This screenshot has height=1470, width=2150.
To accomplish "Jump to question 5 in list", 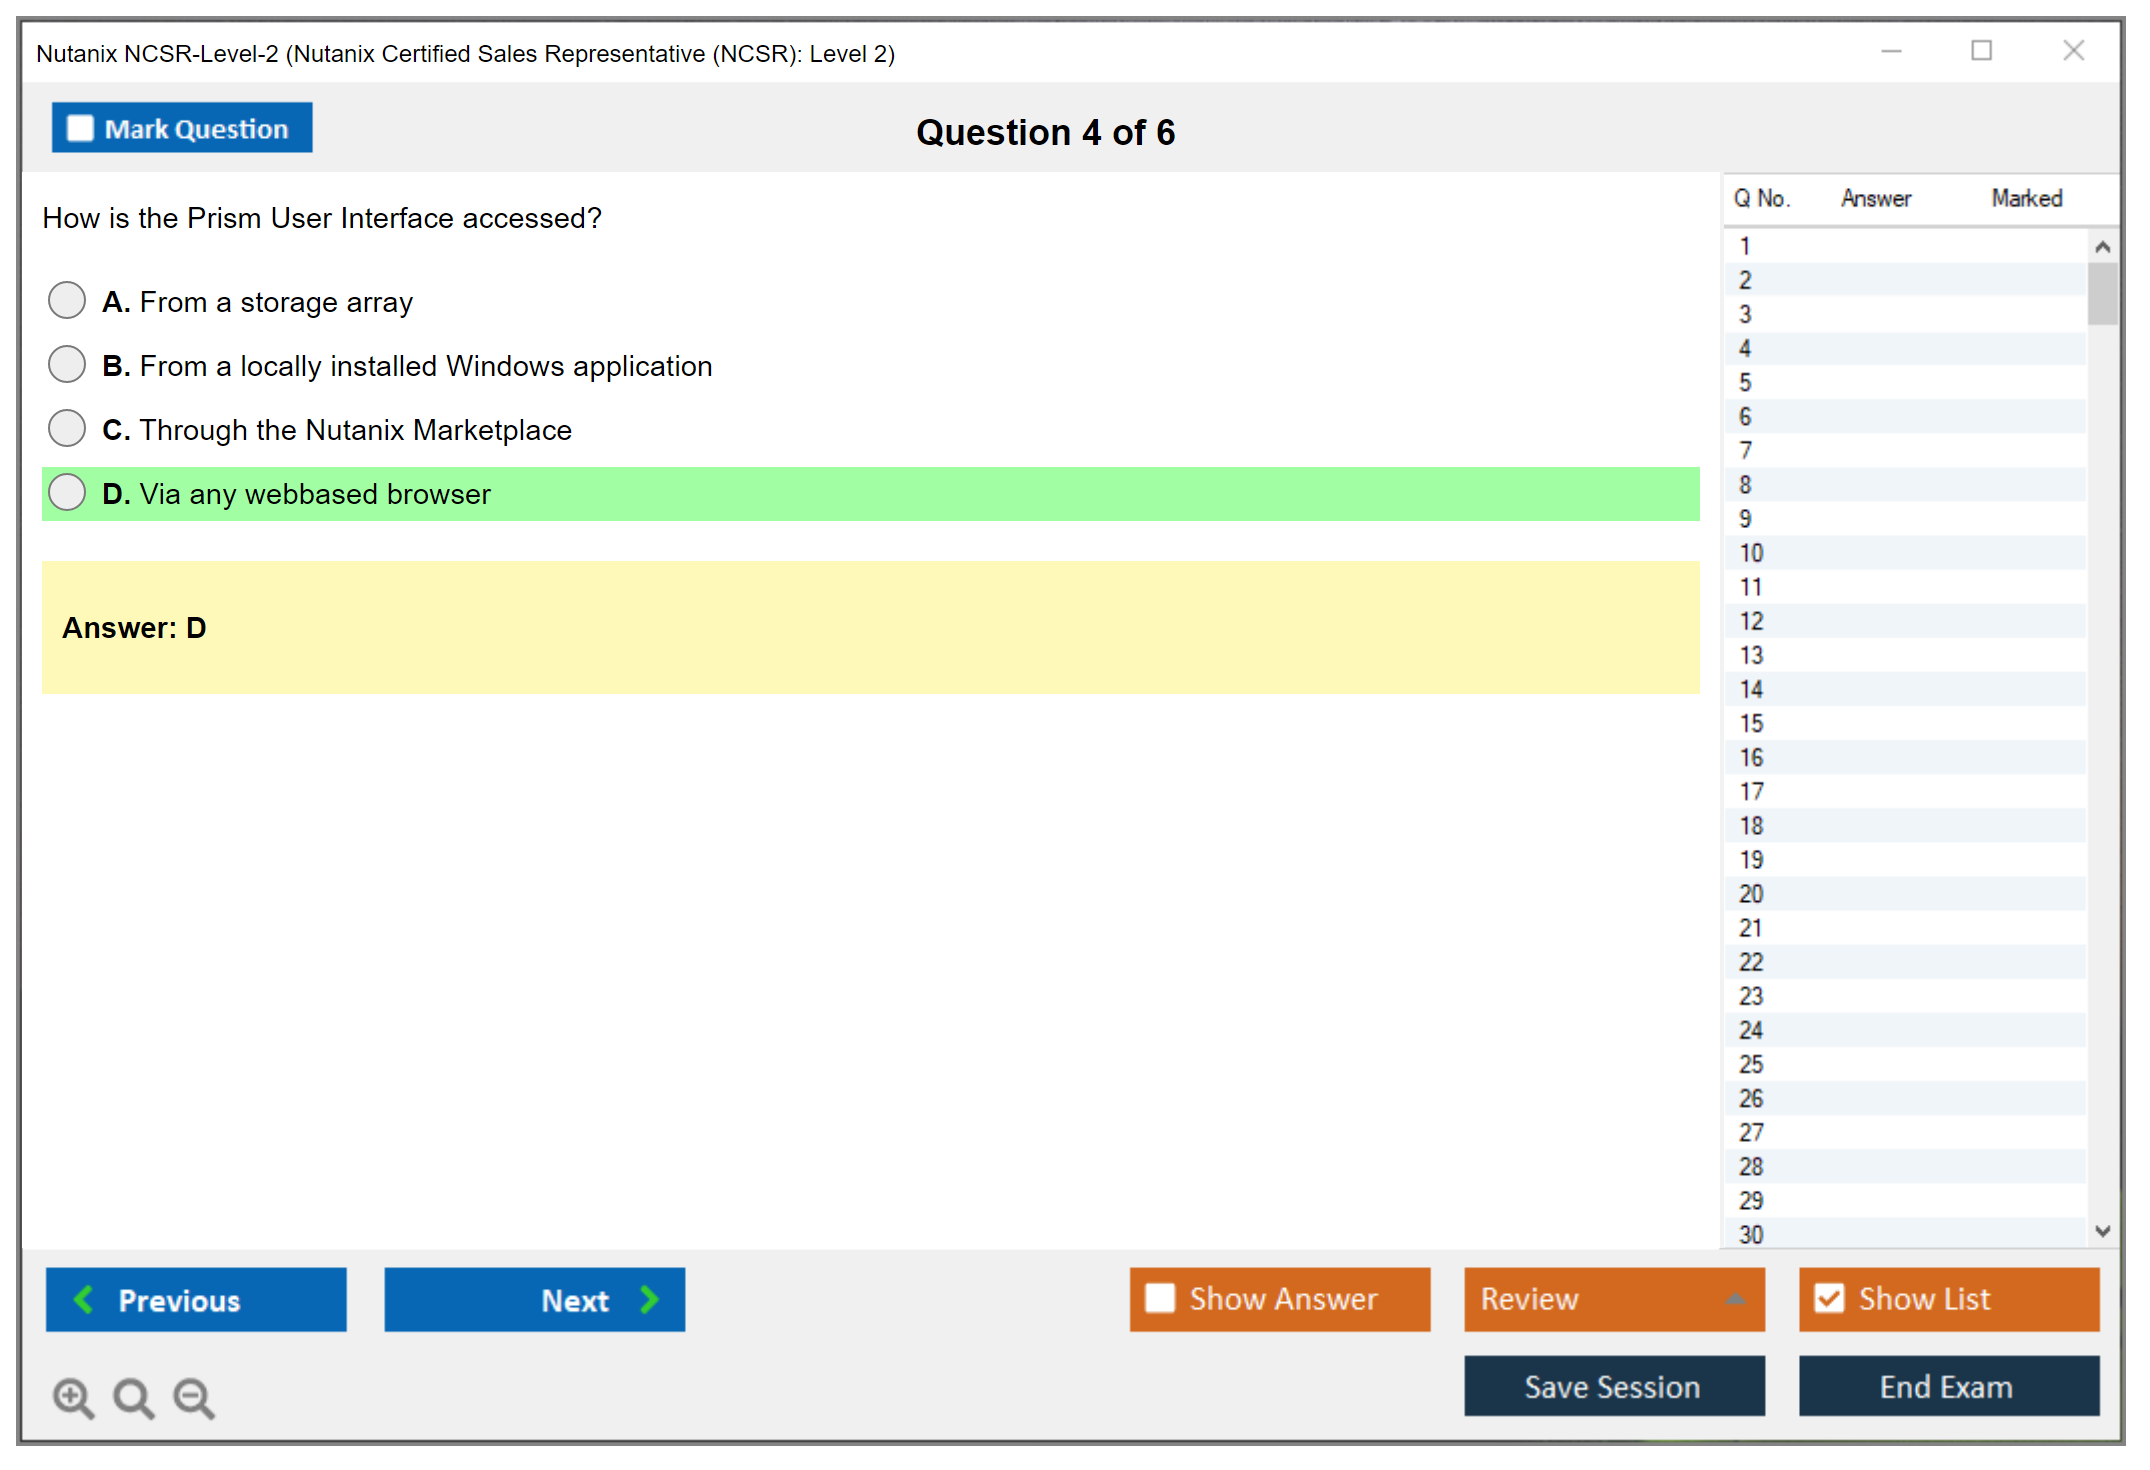I will coord(1745,382).
